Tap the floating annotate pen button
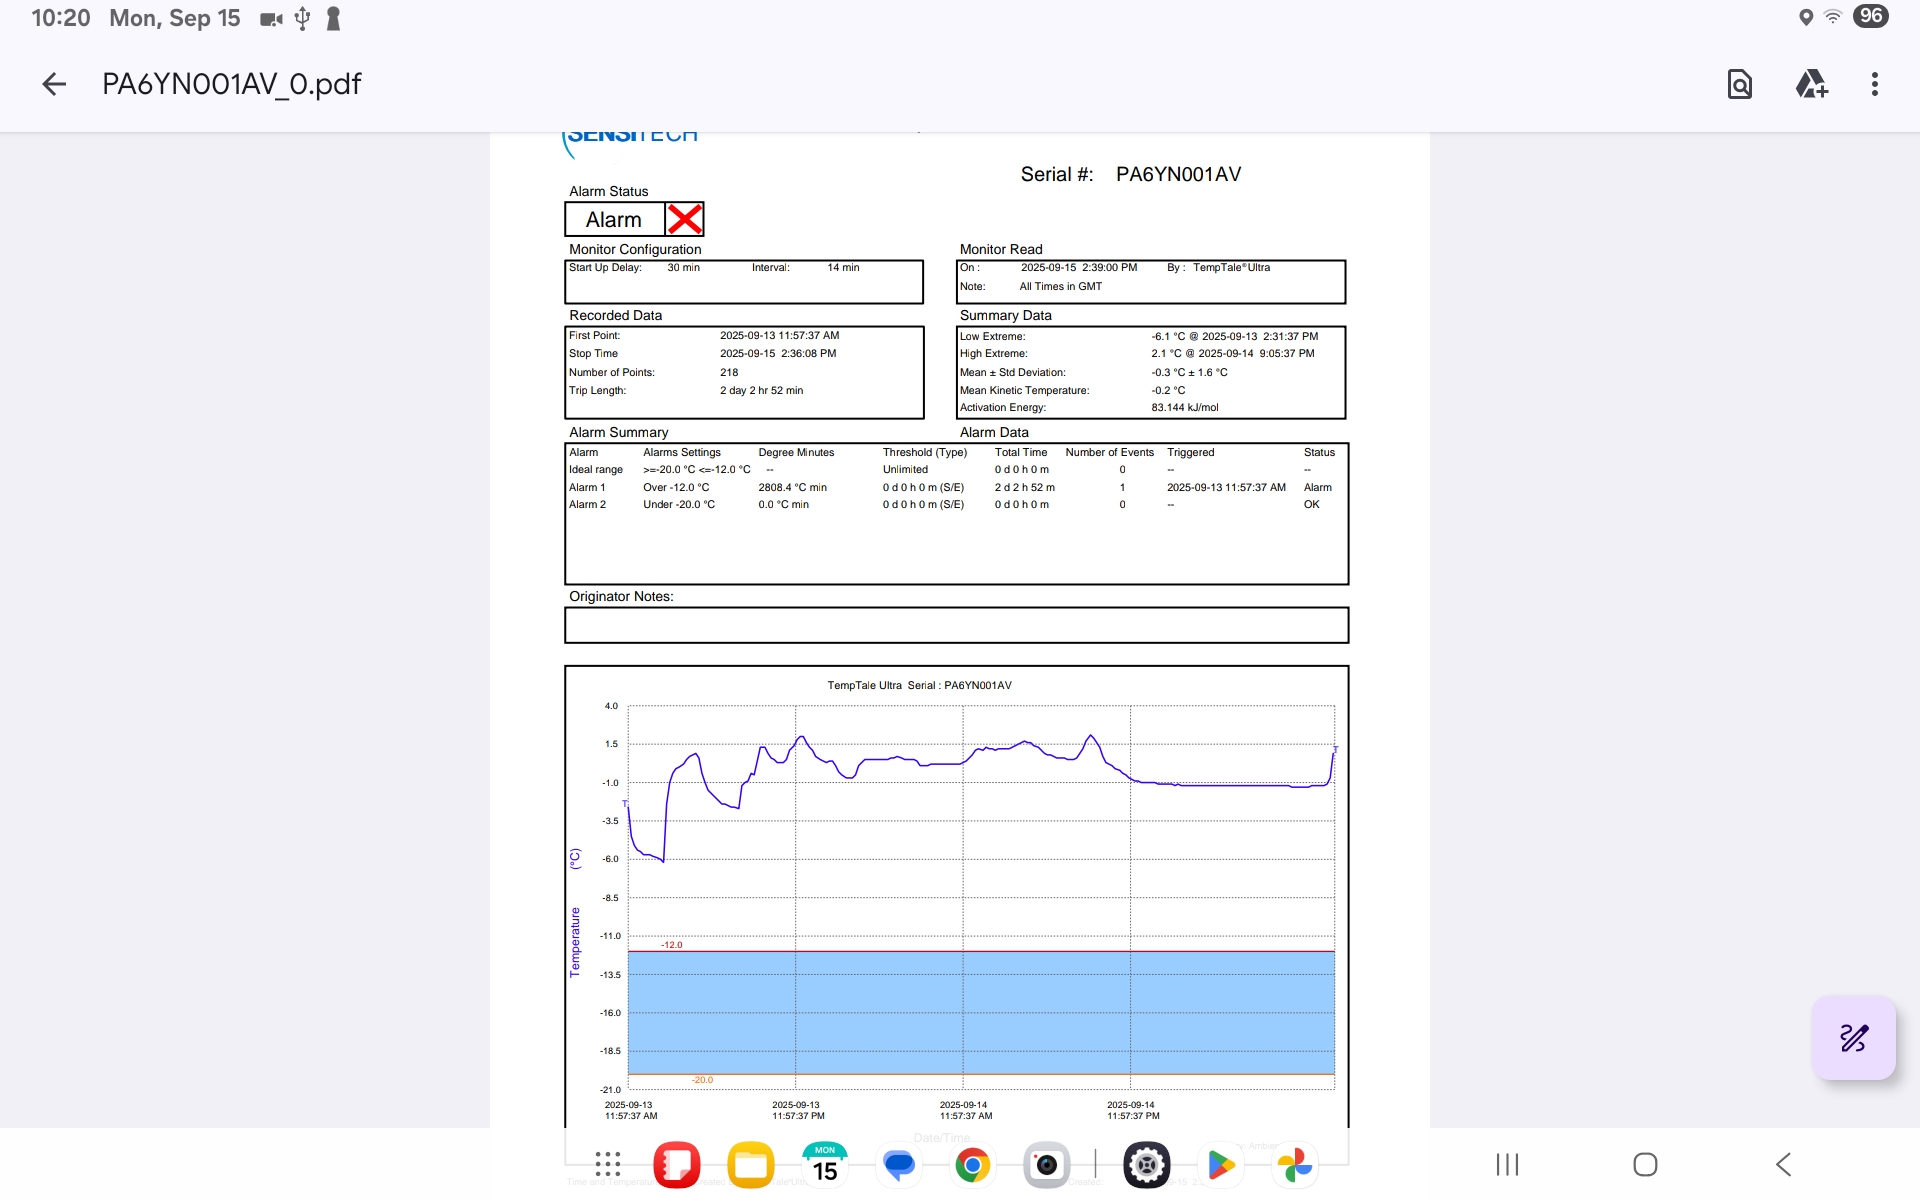 (x=1853, y=1038)
